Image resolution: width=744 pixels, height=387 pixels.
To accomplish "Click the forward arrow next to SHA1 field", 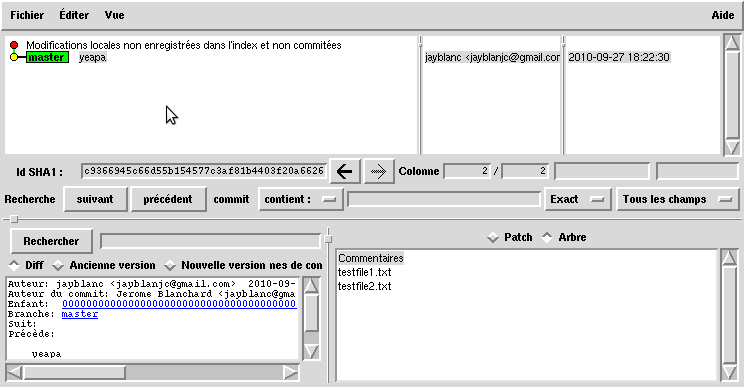I will coord(379,171).
